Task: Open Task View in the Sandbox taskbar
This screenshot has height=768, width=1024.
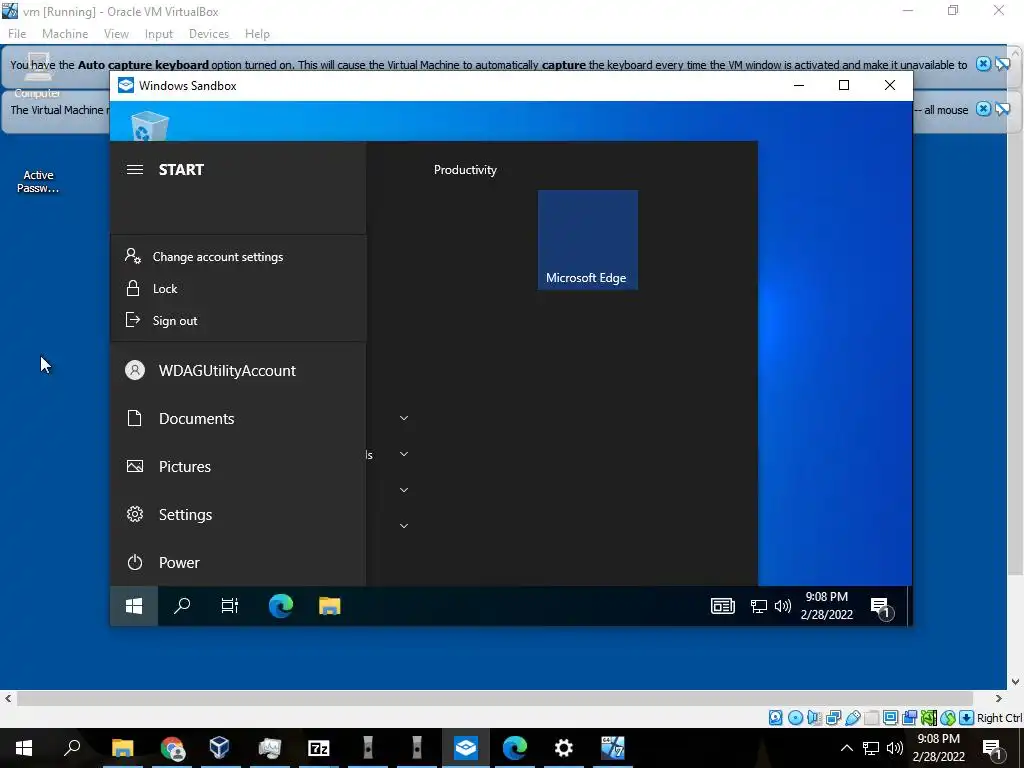Action: coord(230,607)
